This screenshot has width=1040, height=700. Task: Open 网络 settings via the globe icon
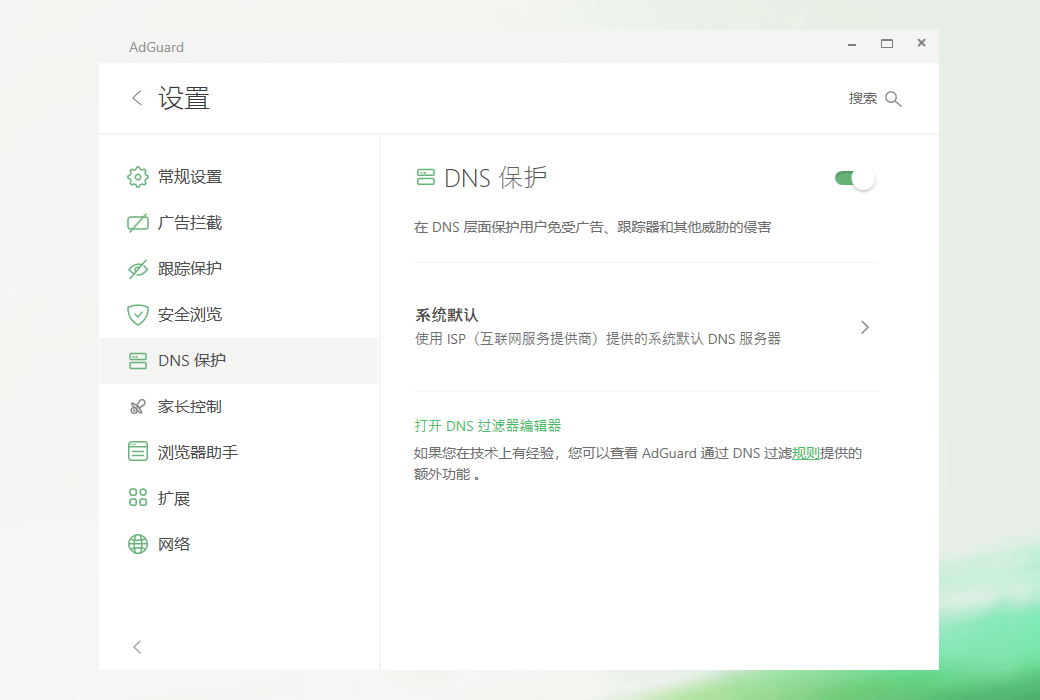point(137,543)
